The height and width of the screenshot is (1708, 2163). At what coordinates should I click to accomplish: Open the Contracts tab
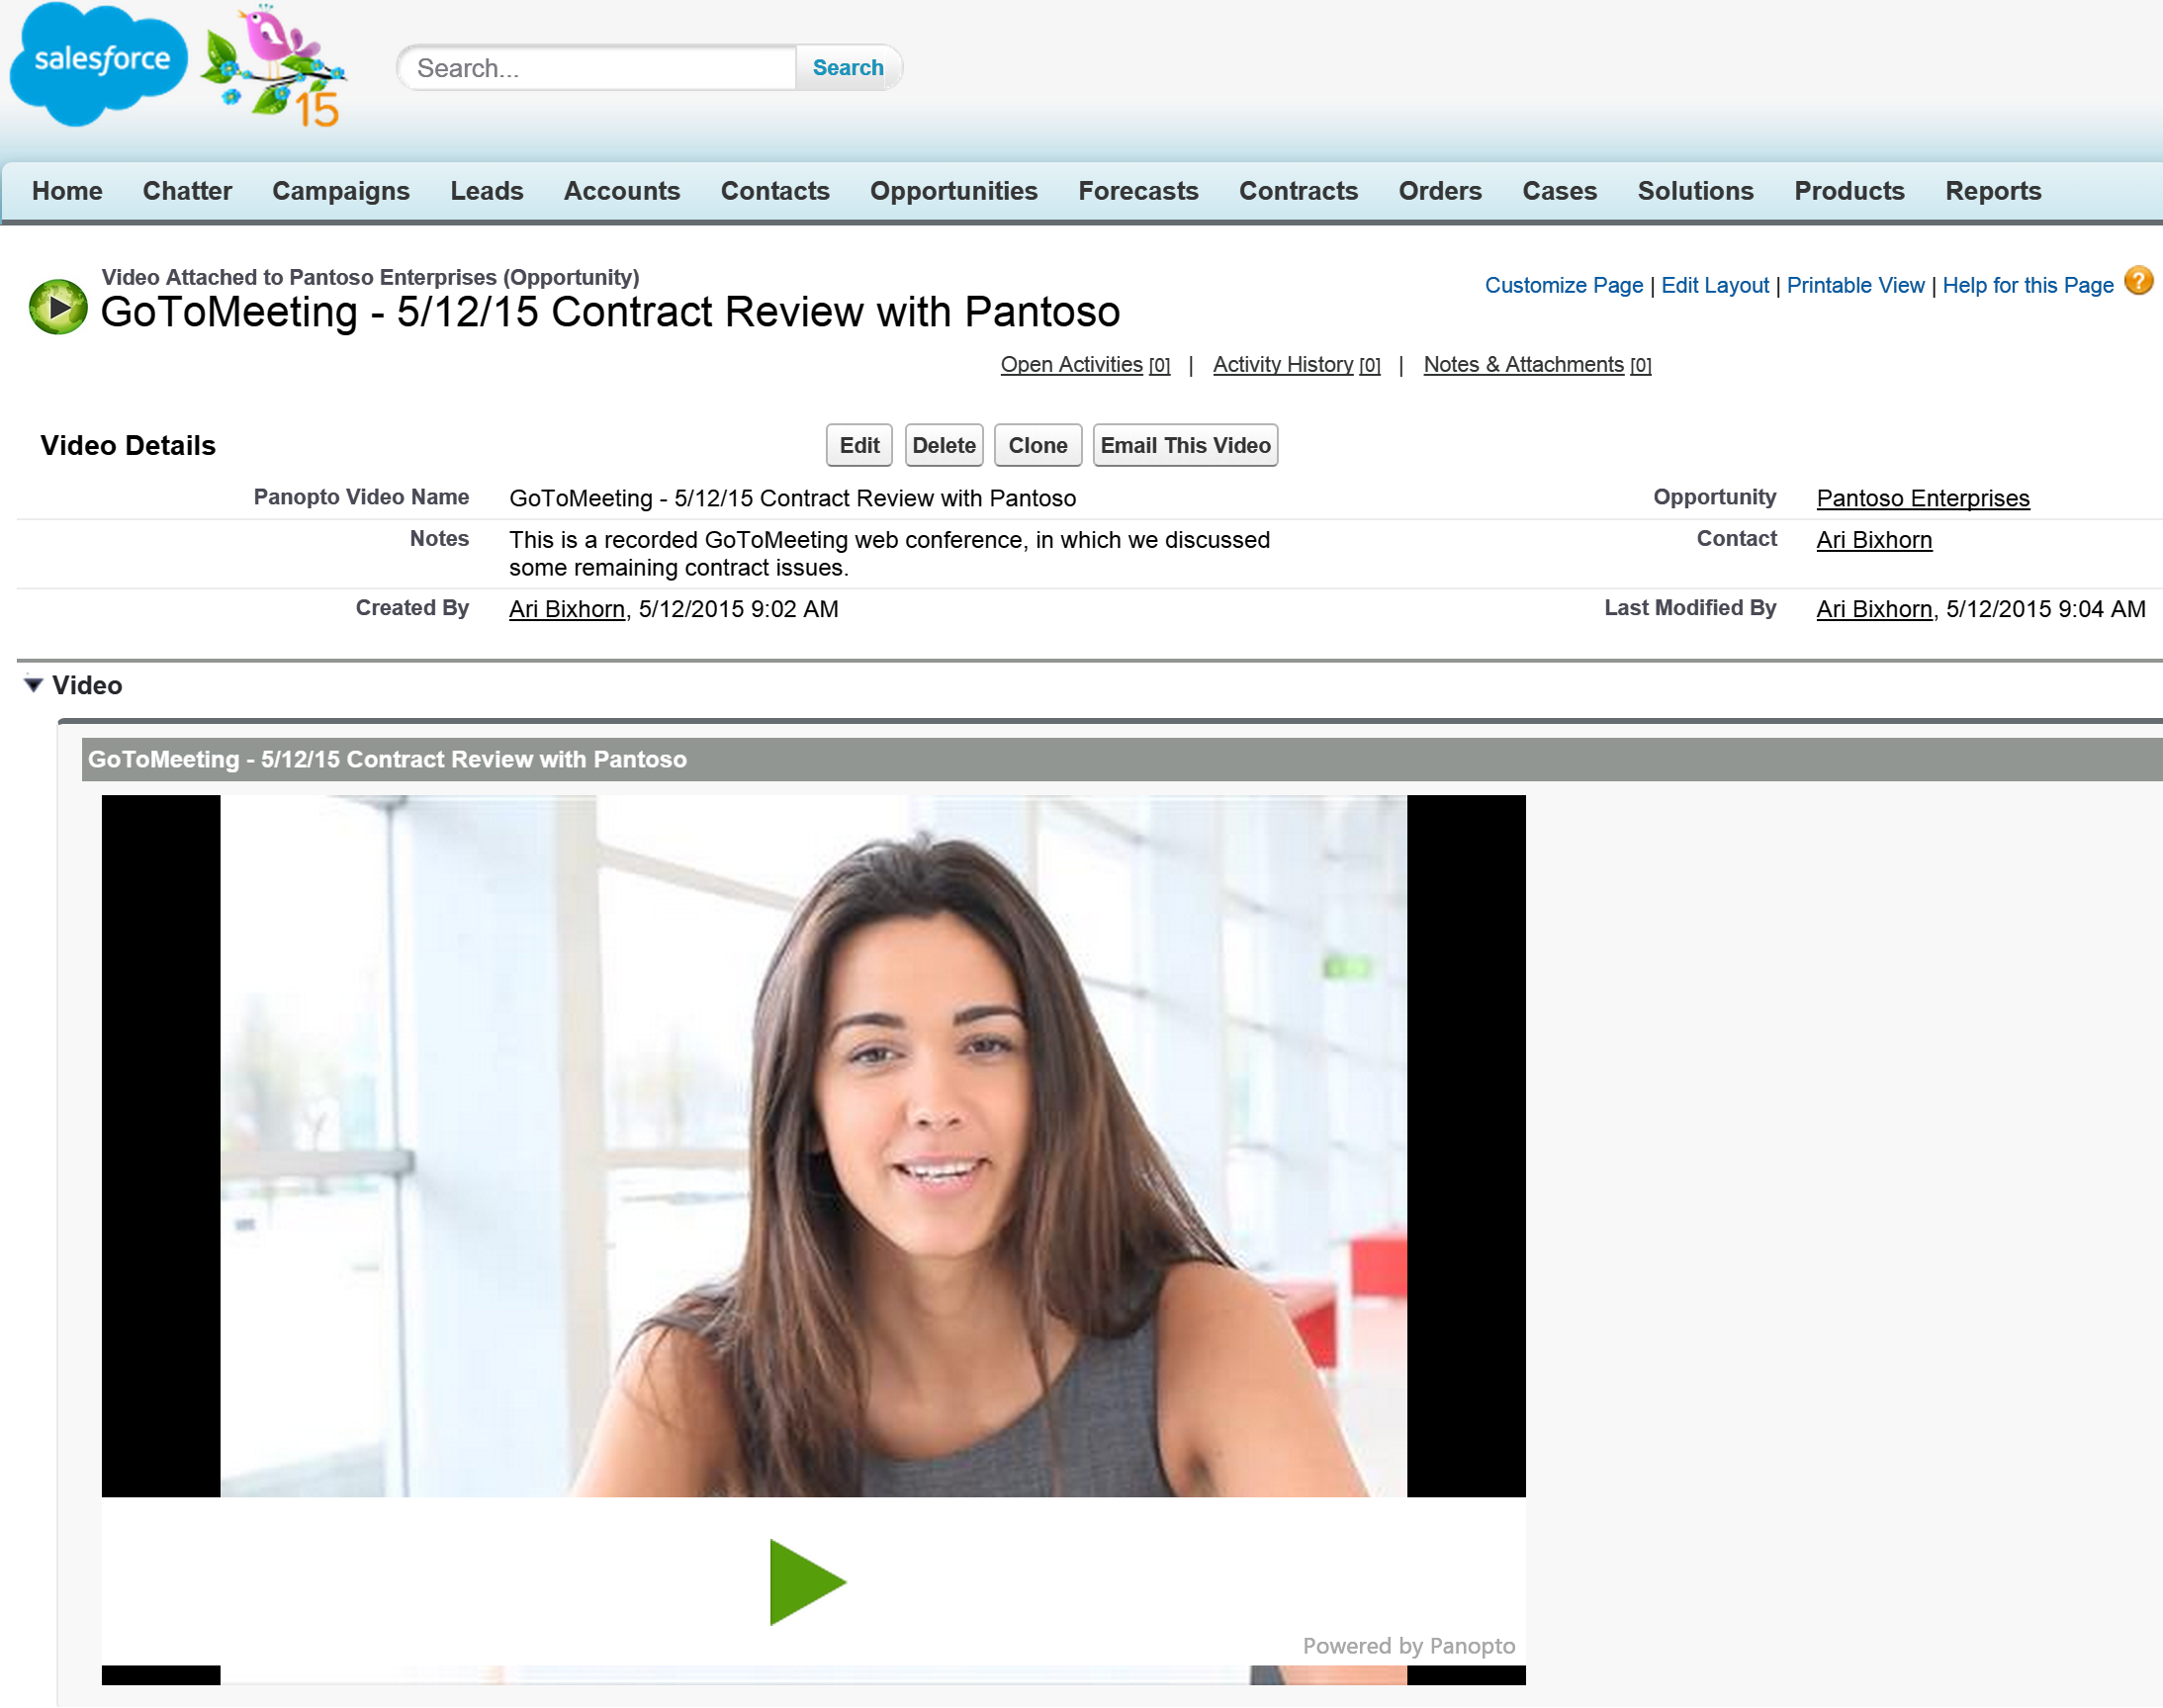(1298, 191)
